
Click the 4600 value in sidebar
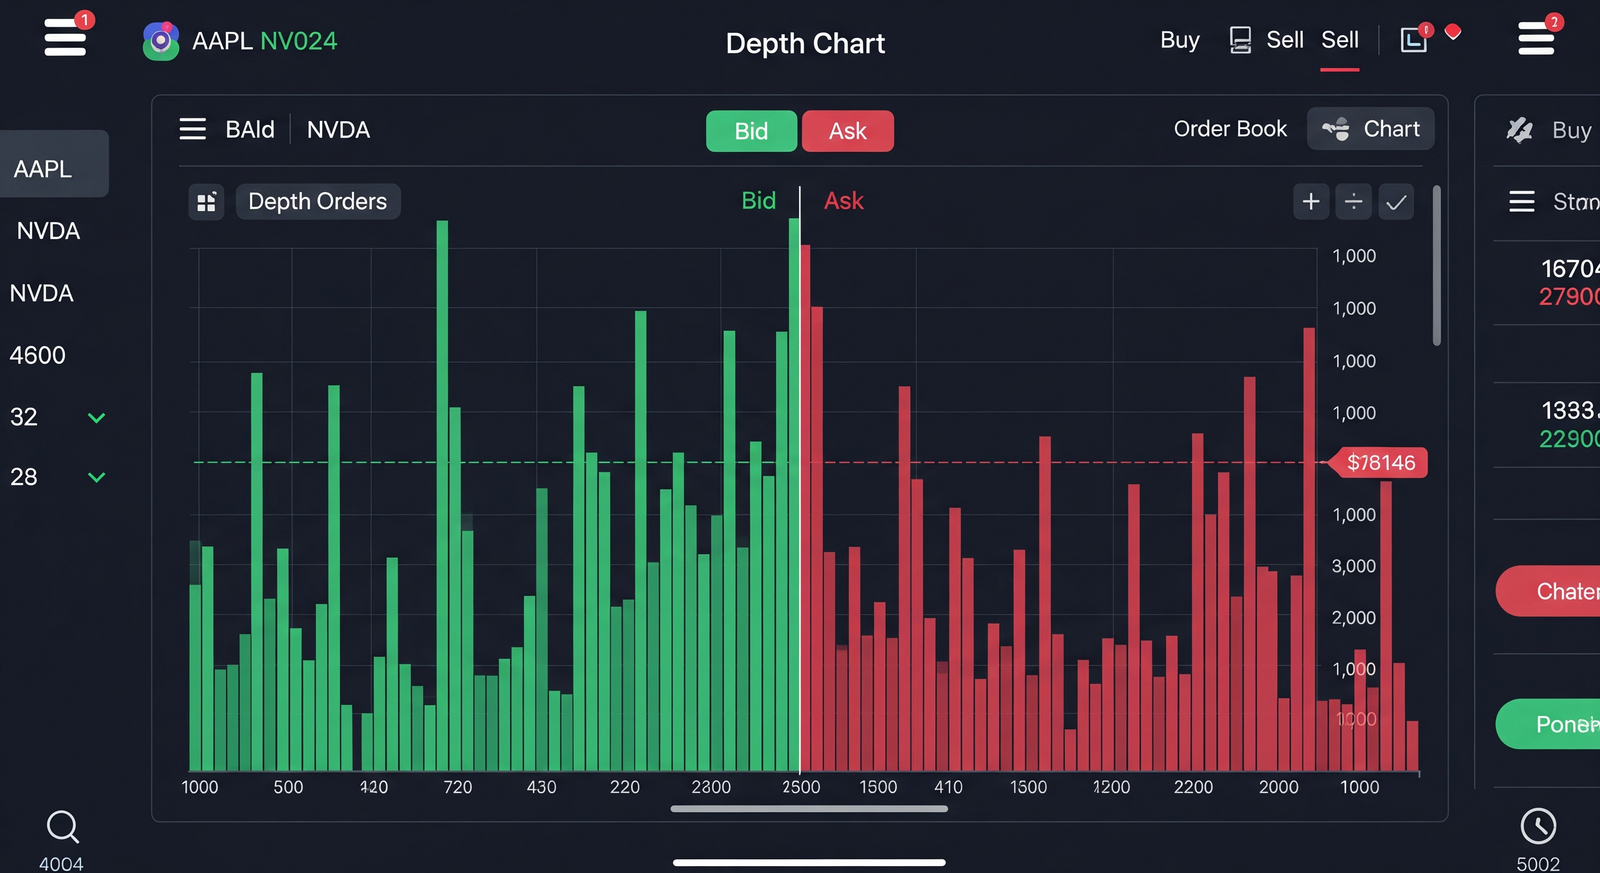(38, 355)
